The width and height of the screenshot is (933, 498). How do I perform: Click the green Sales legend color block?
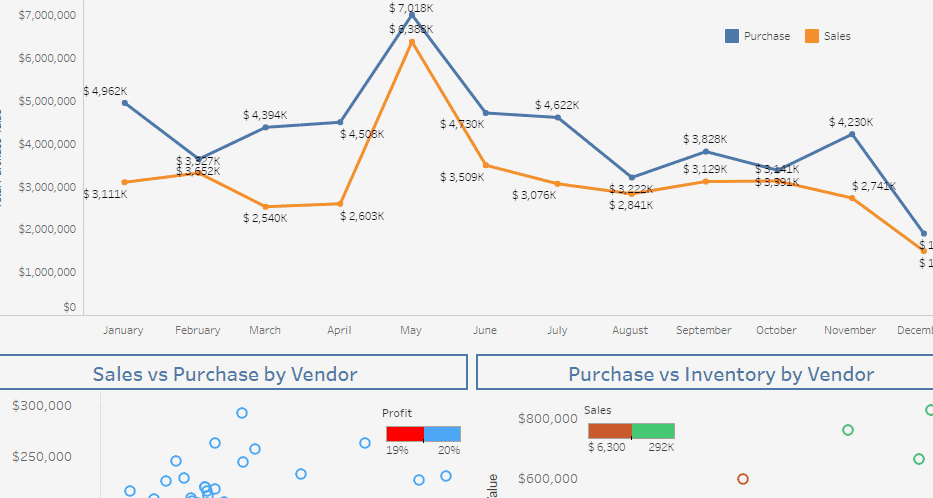pyautogui.click(x=653, y=431)
